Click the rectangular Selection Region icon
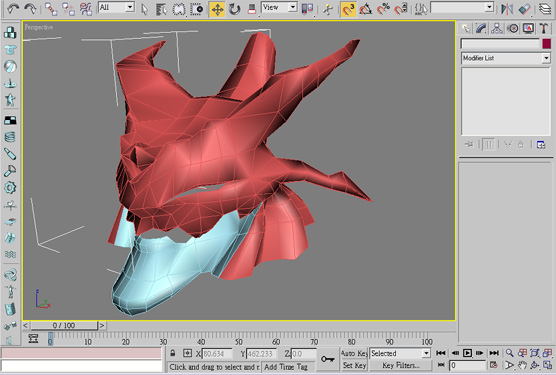This screenshot has height=375, width=556. click(x=179, y=9)
